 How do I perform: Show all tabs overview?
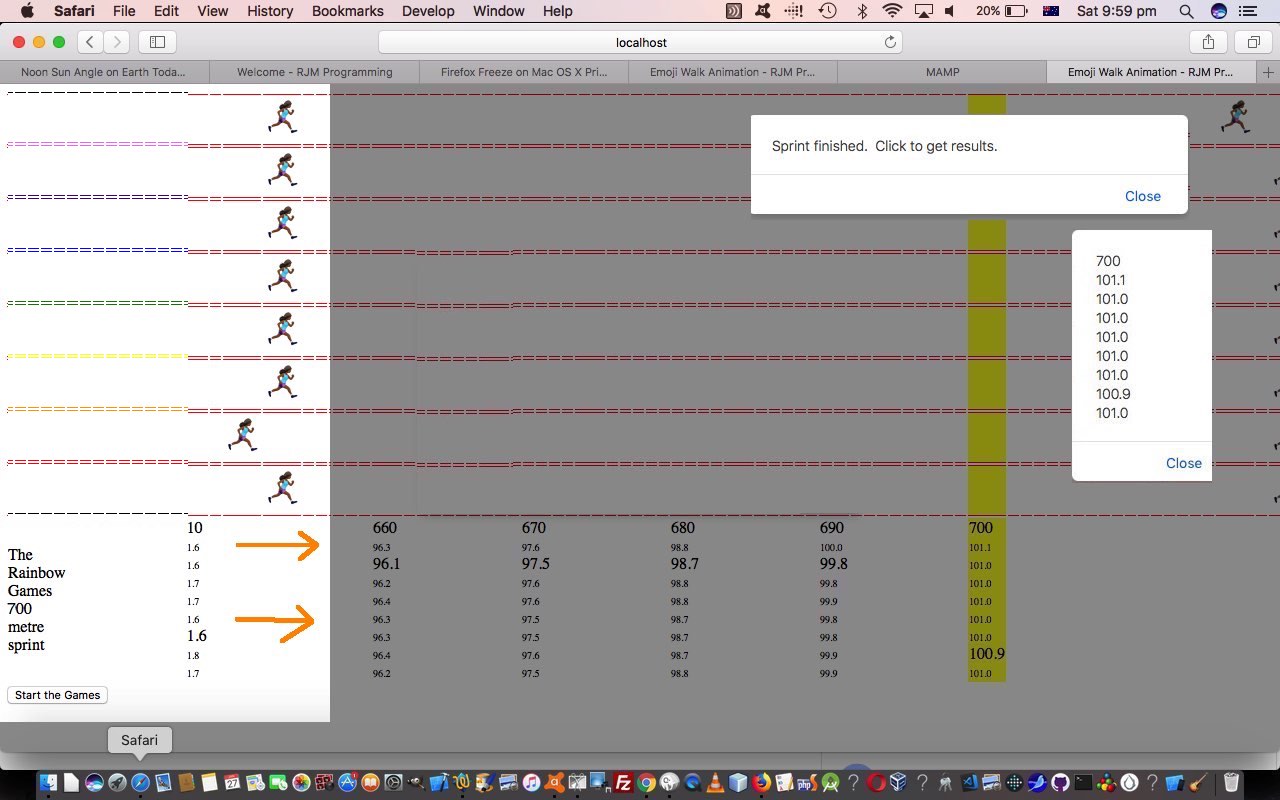1253,42
